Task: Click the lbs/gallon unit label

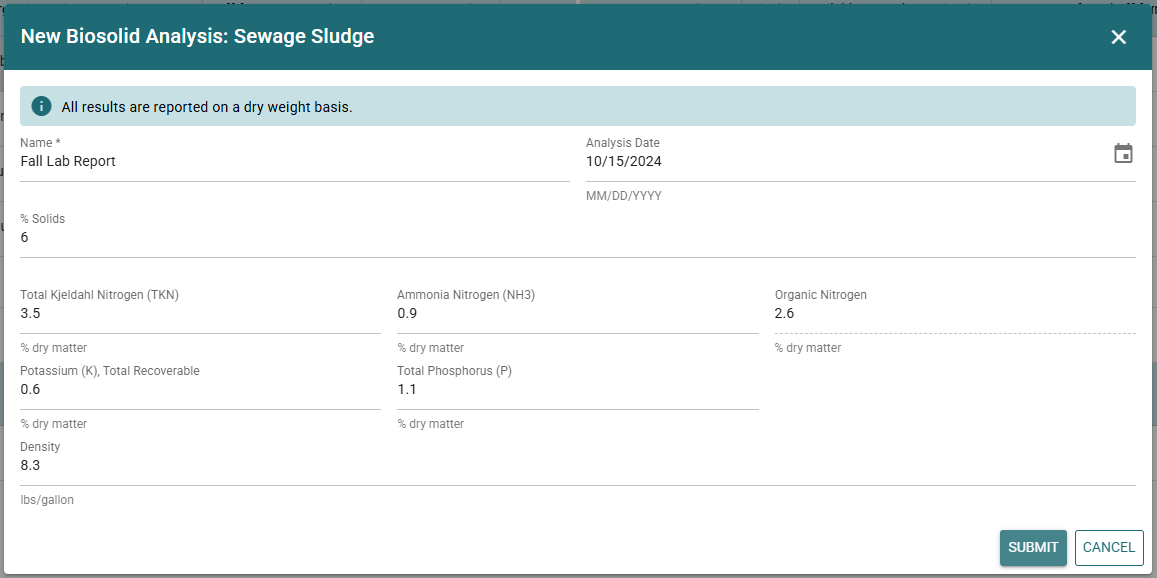Action: [x=47, y=500]
